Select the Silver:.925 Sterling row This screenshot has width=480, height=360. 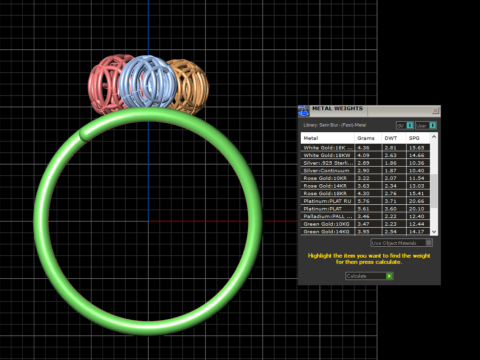click(365, 163)
